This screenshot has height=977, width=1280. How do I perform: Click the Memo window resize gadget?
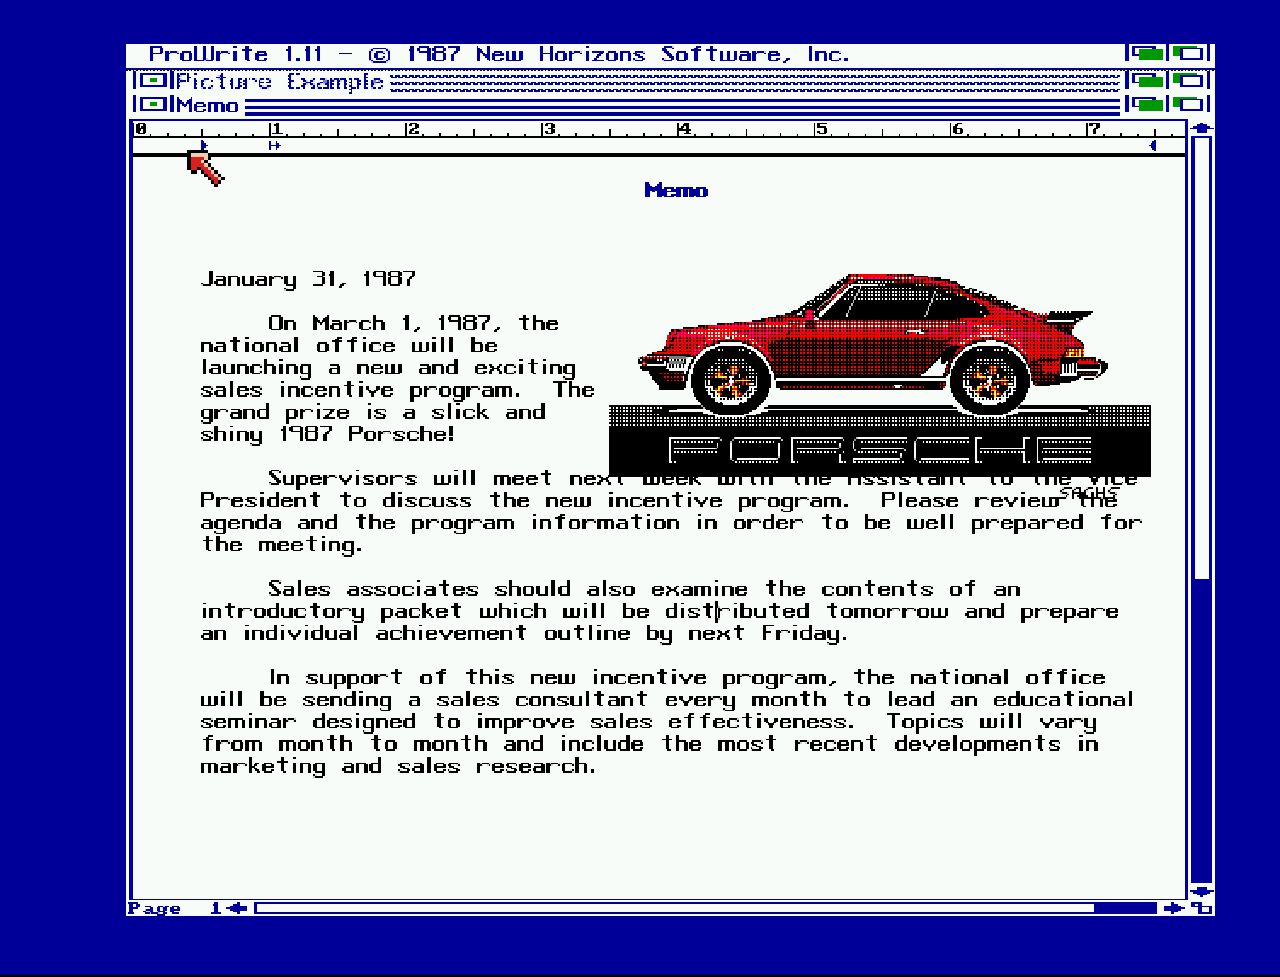click(x=1203, y=908)
